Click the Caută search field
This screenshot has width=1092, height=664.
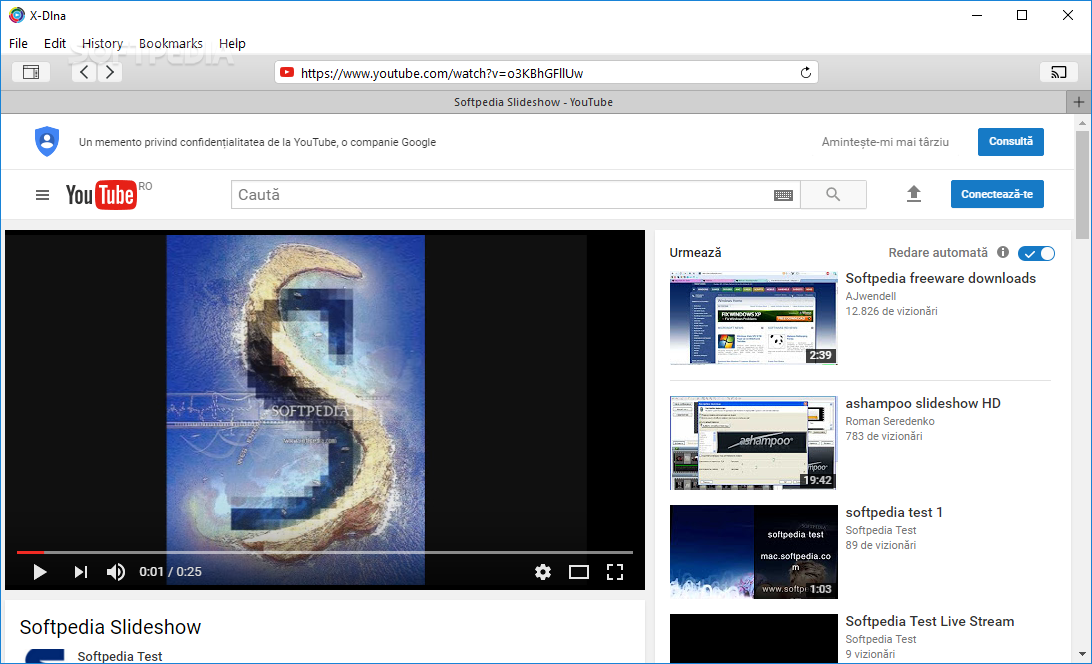(x=515, y=194)
